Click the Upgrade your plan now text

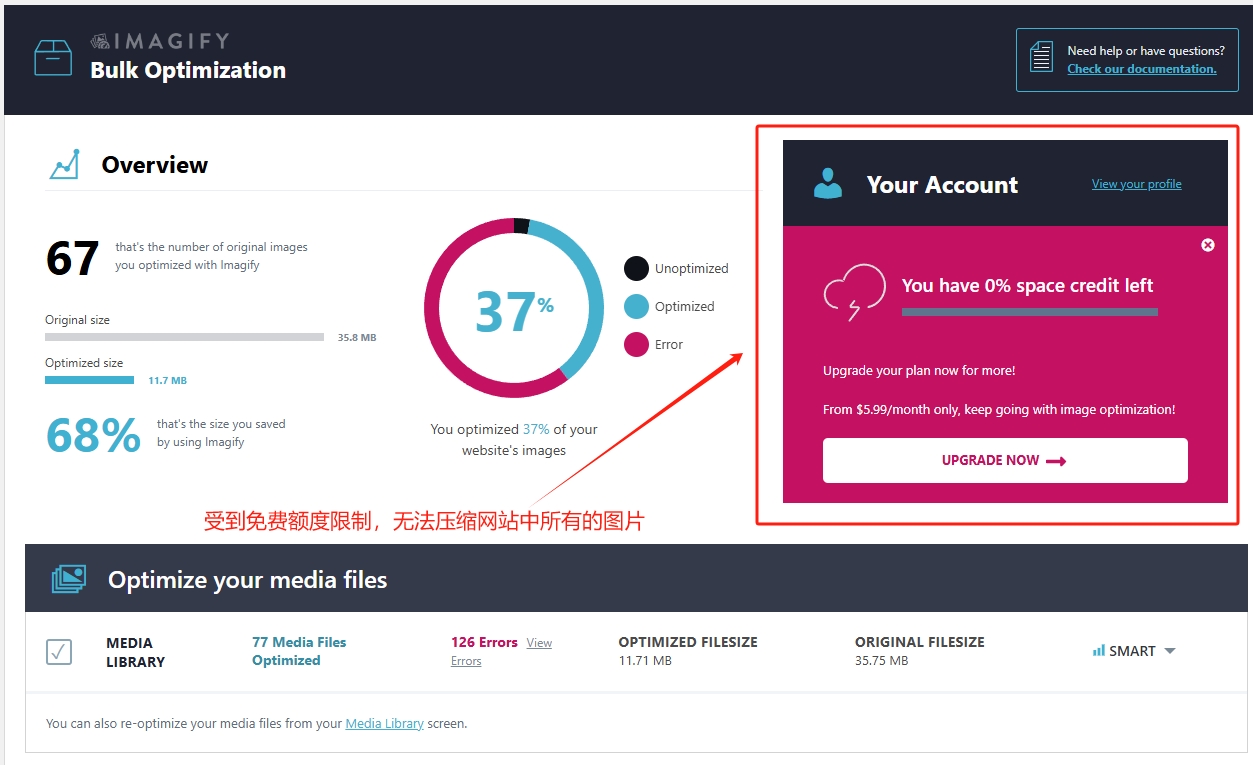(919, 371)
